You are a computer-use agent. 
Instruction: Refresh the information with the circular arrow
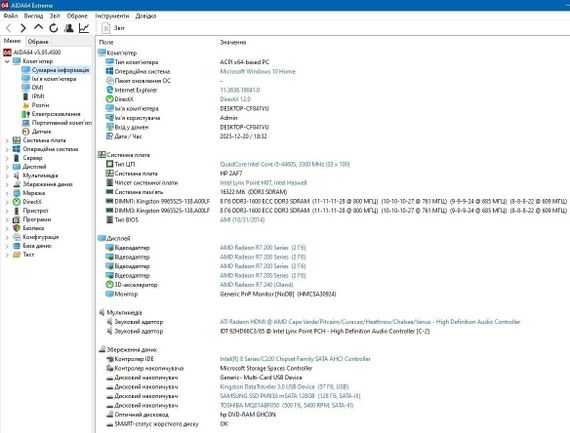pyautogui.click(x=53, y=28)
